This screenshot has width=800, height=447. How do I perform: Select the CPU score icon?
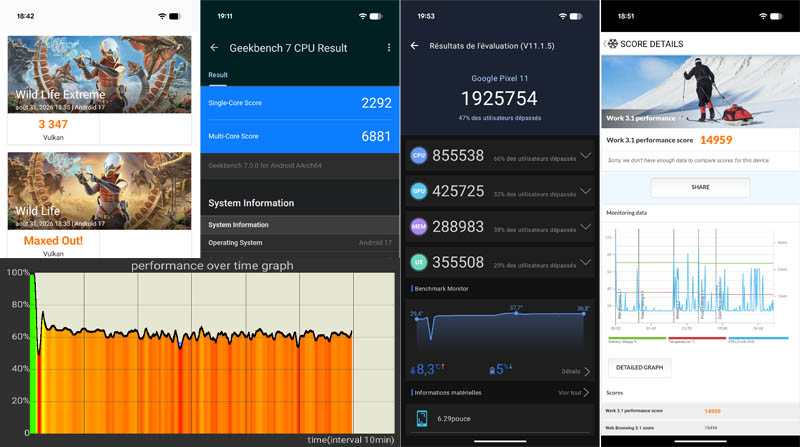click(419, 156)
